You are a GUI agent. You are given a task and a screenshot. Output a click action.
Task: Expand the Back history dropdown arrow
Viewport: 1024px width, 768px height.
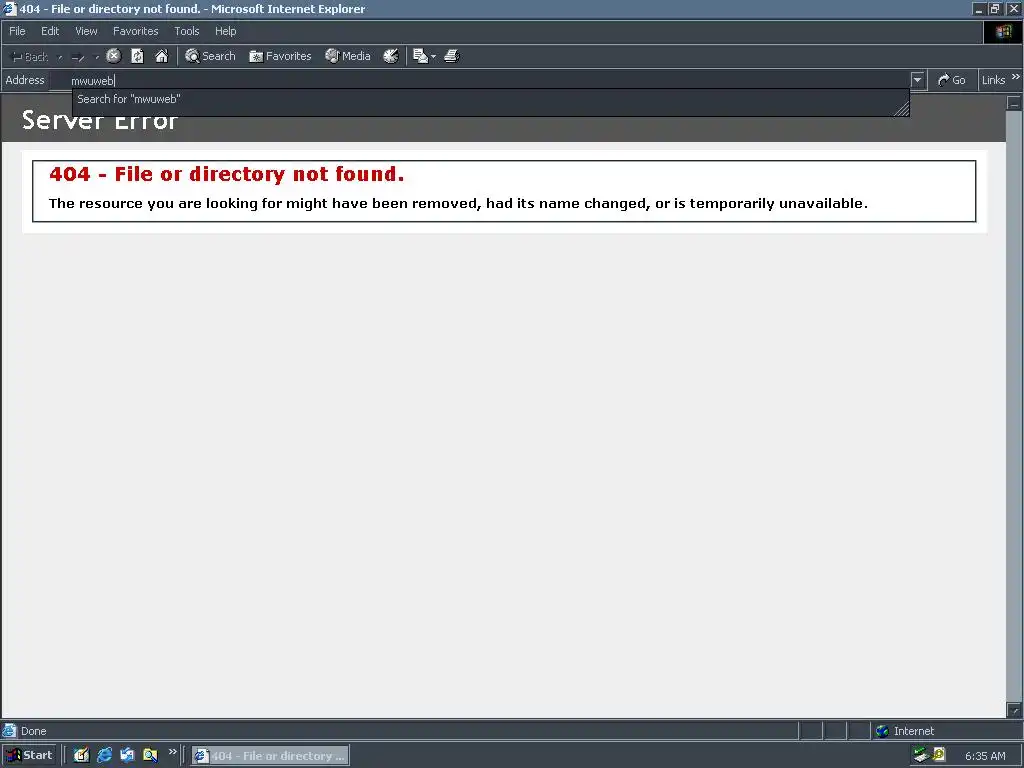tap(59, 57)
